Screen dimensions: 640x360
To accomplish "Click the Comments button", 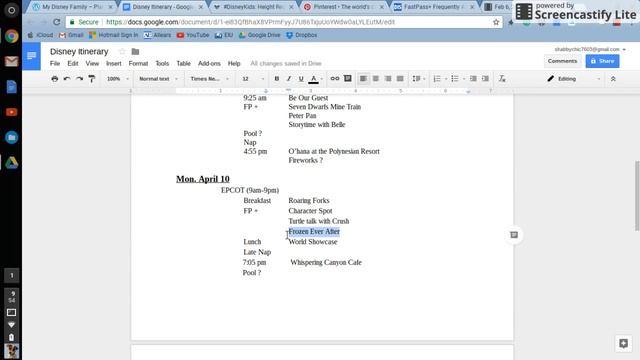I will click(x=562, y=61).
